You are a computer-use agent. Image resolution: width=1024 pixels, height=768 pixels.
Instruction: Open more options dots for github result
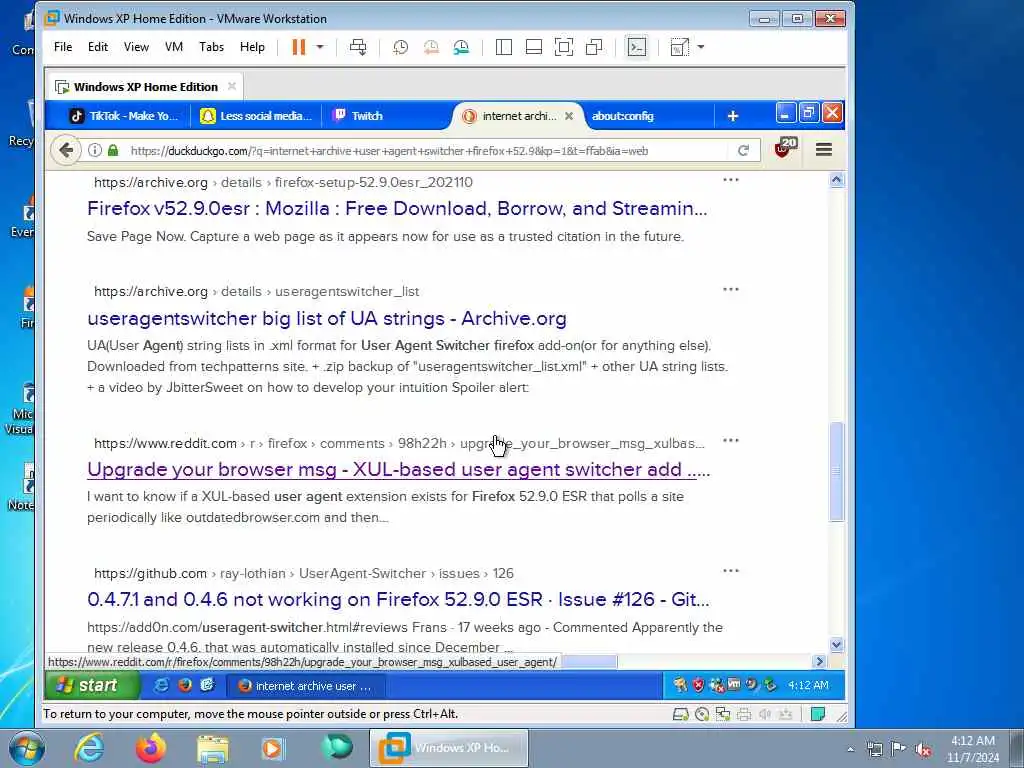coord(731,570)
